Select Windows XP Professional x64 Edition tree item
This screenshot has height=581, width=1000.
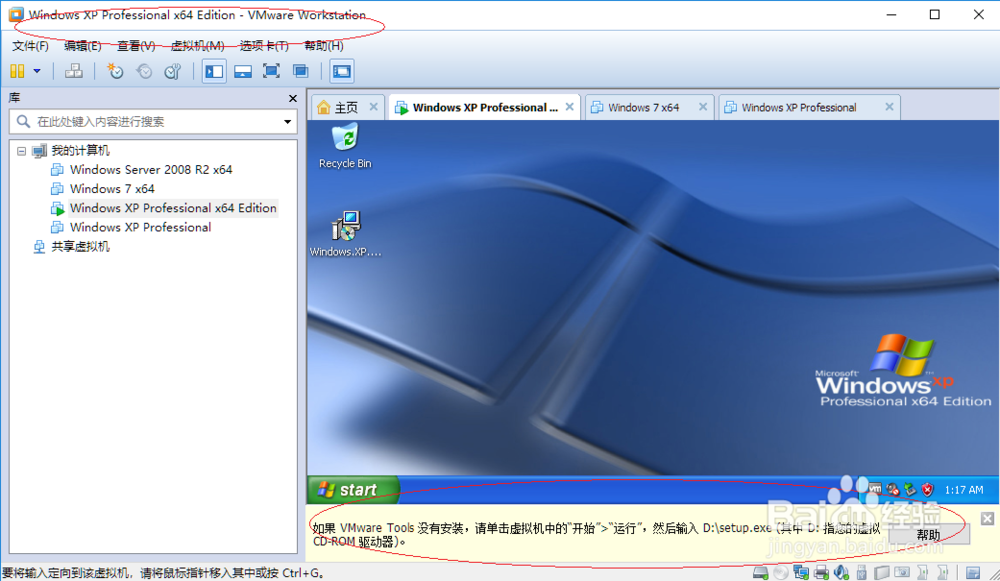pyautogui.click(x=173, y=208)
